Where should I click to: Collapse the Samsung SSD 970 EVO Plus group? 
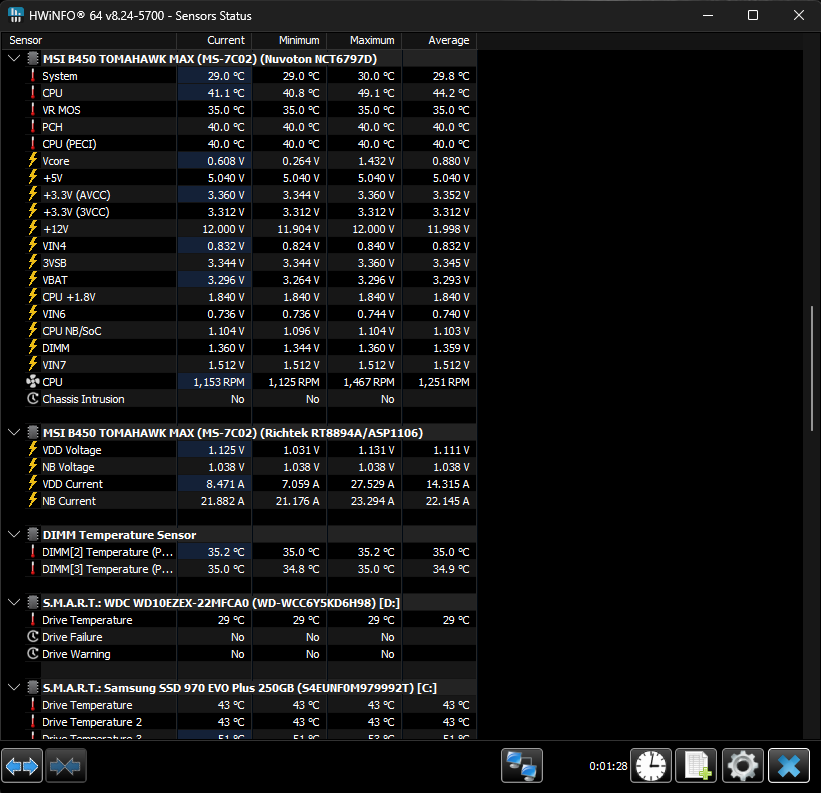click(x=14, y=687)
